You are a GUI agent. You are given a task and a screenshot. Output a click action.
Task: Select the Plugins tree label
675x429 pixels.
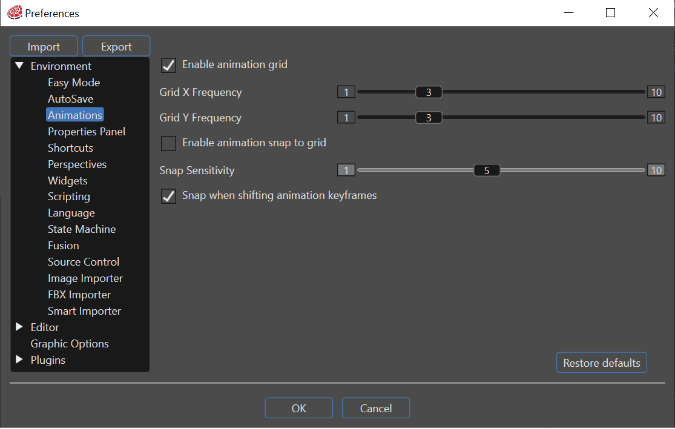tap(48, 360)
